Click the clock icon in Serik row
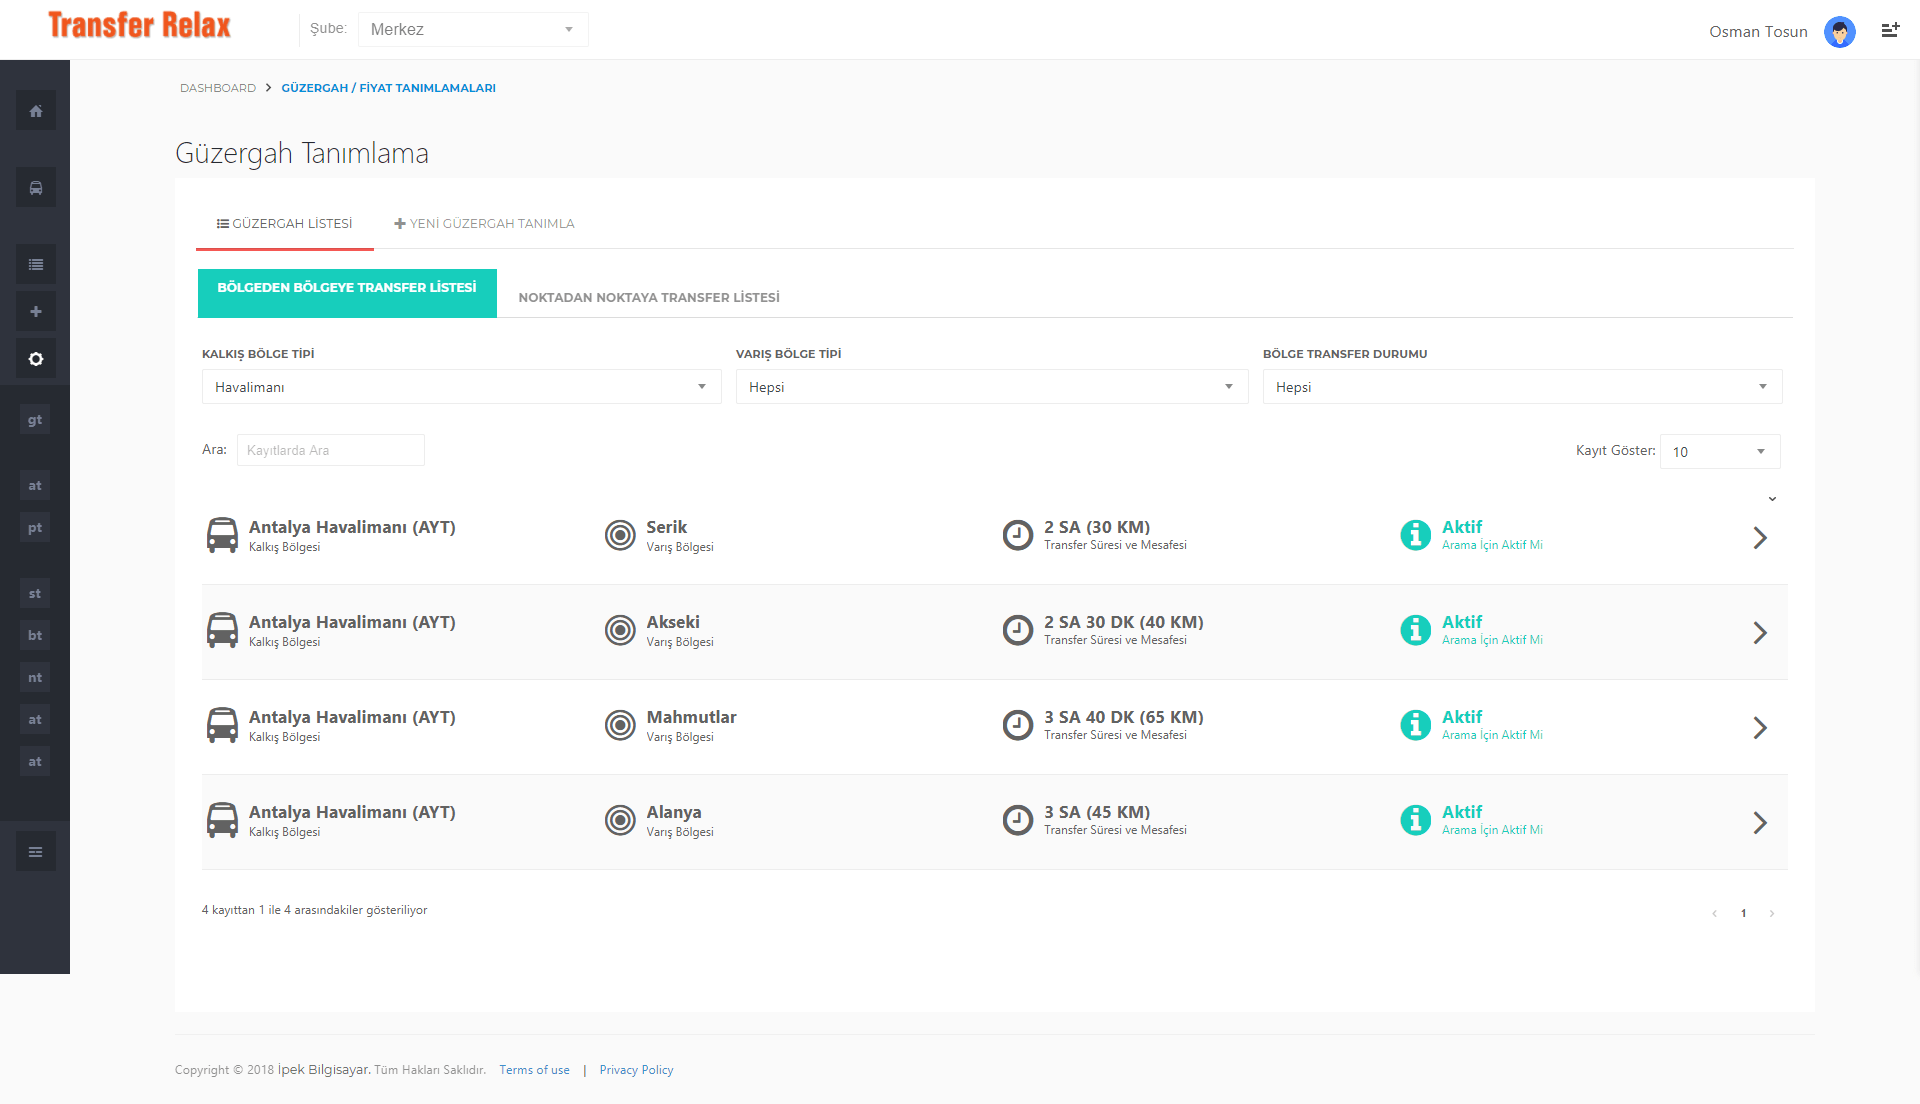 point(1018,535)
